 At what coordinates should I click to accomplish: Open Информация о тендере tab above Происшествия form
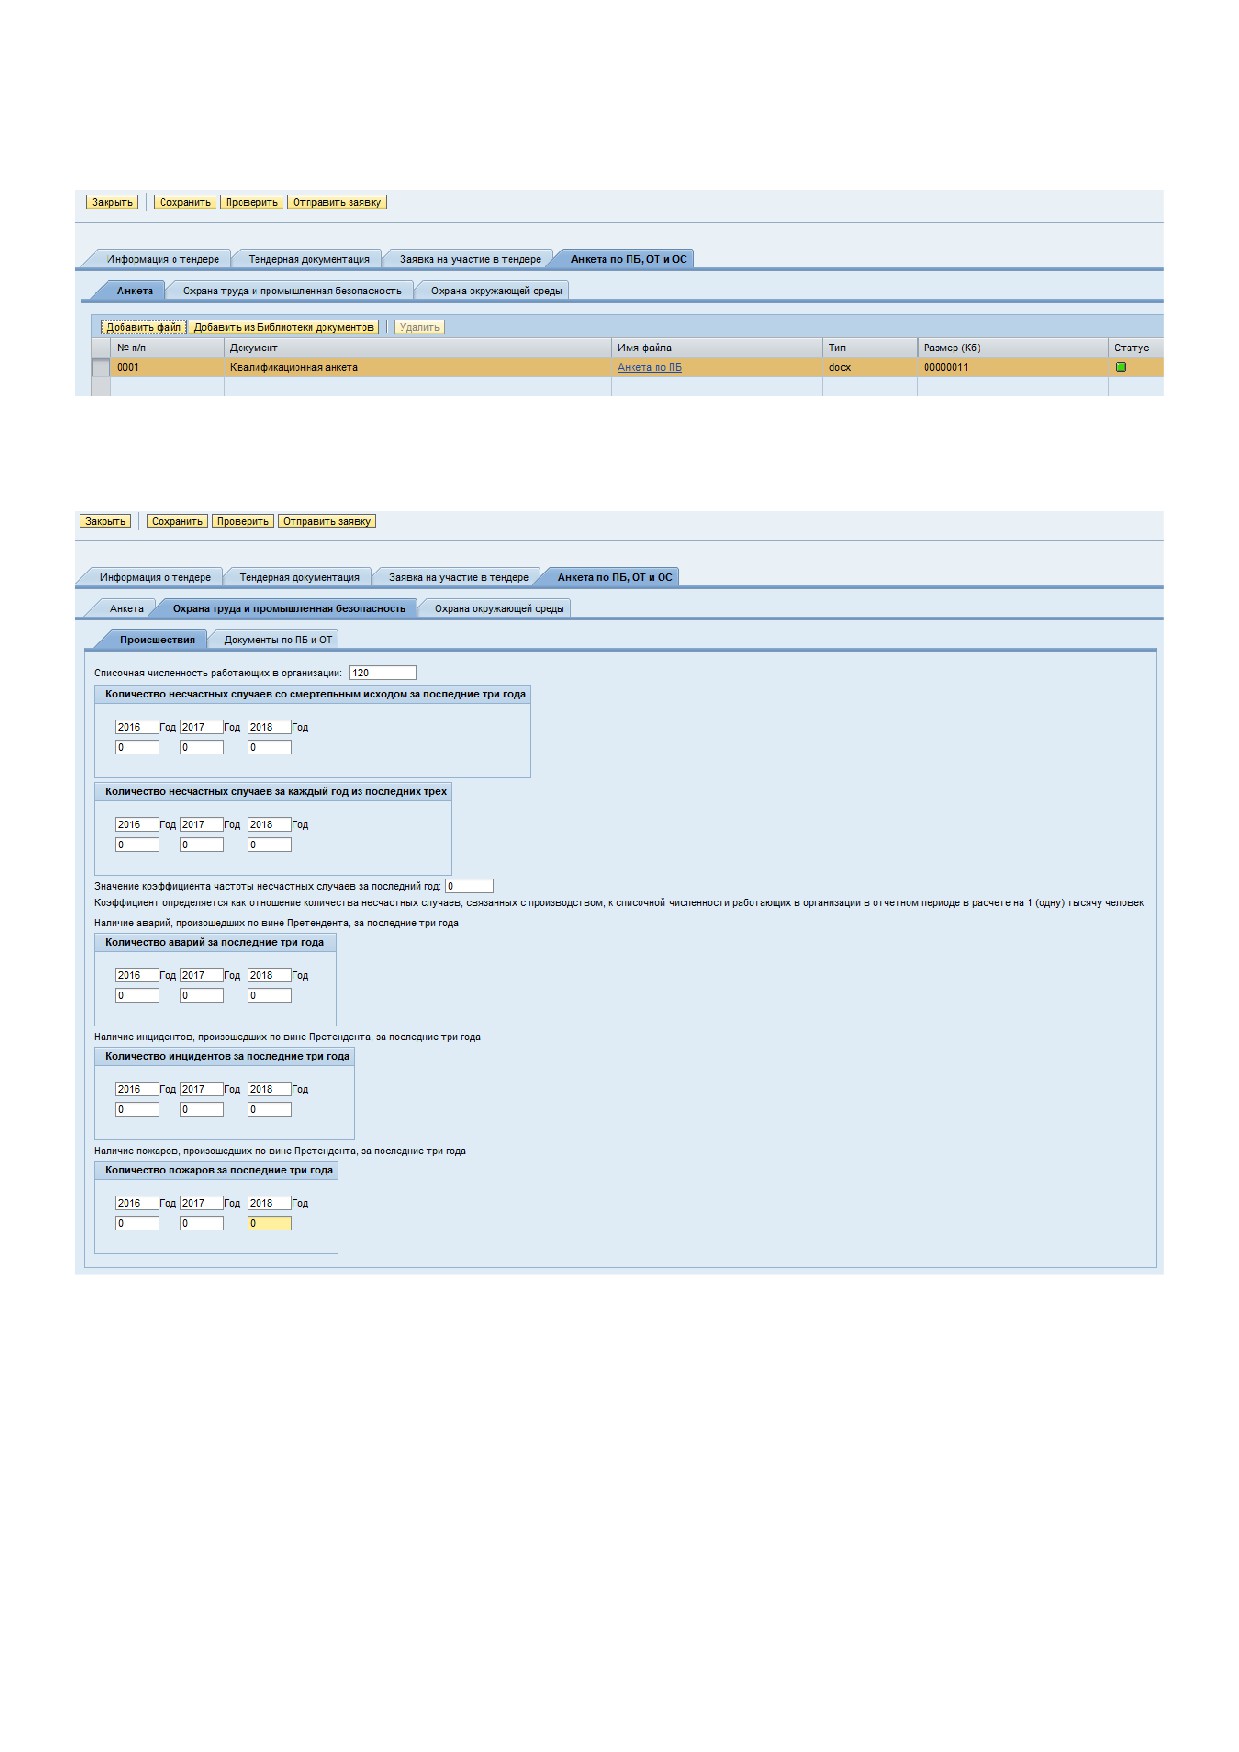[x=155, y=577]
